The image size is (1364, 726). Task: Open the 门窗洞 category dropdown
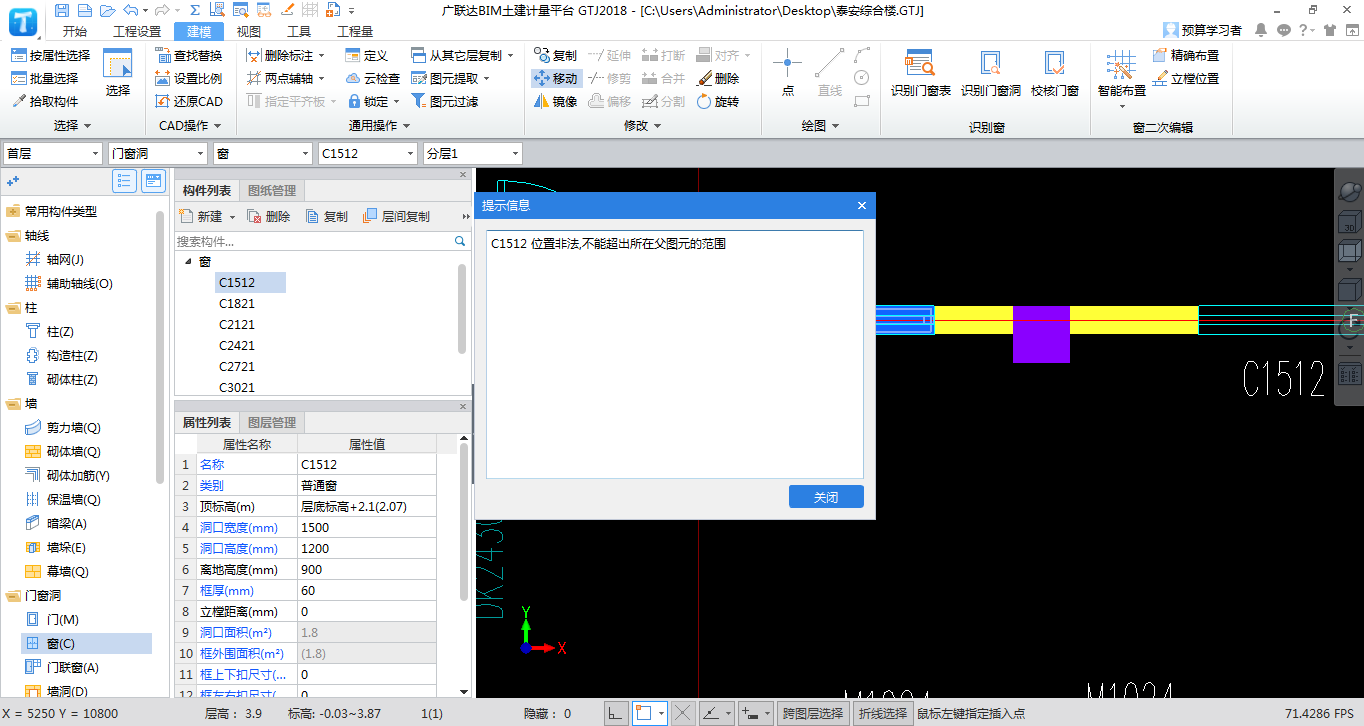(x=158, y=153)
